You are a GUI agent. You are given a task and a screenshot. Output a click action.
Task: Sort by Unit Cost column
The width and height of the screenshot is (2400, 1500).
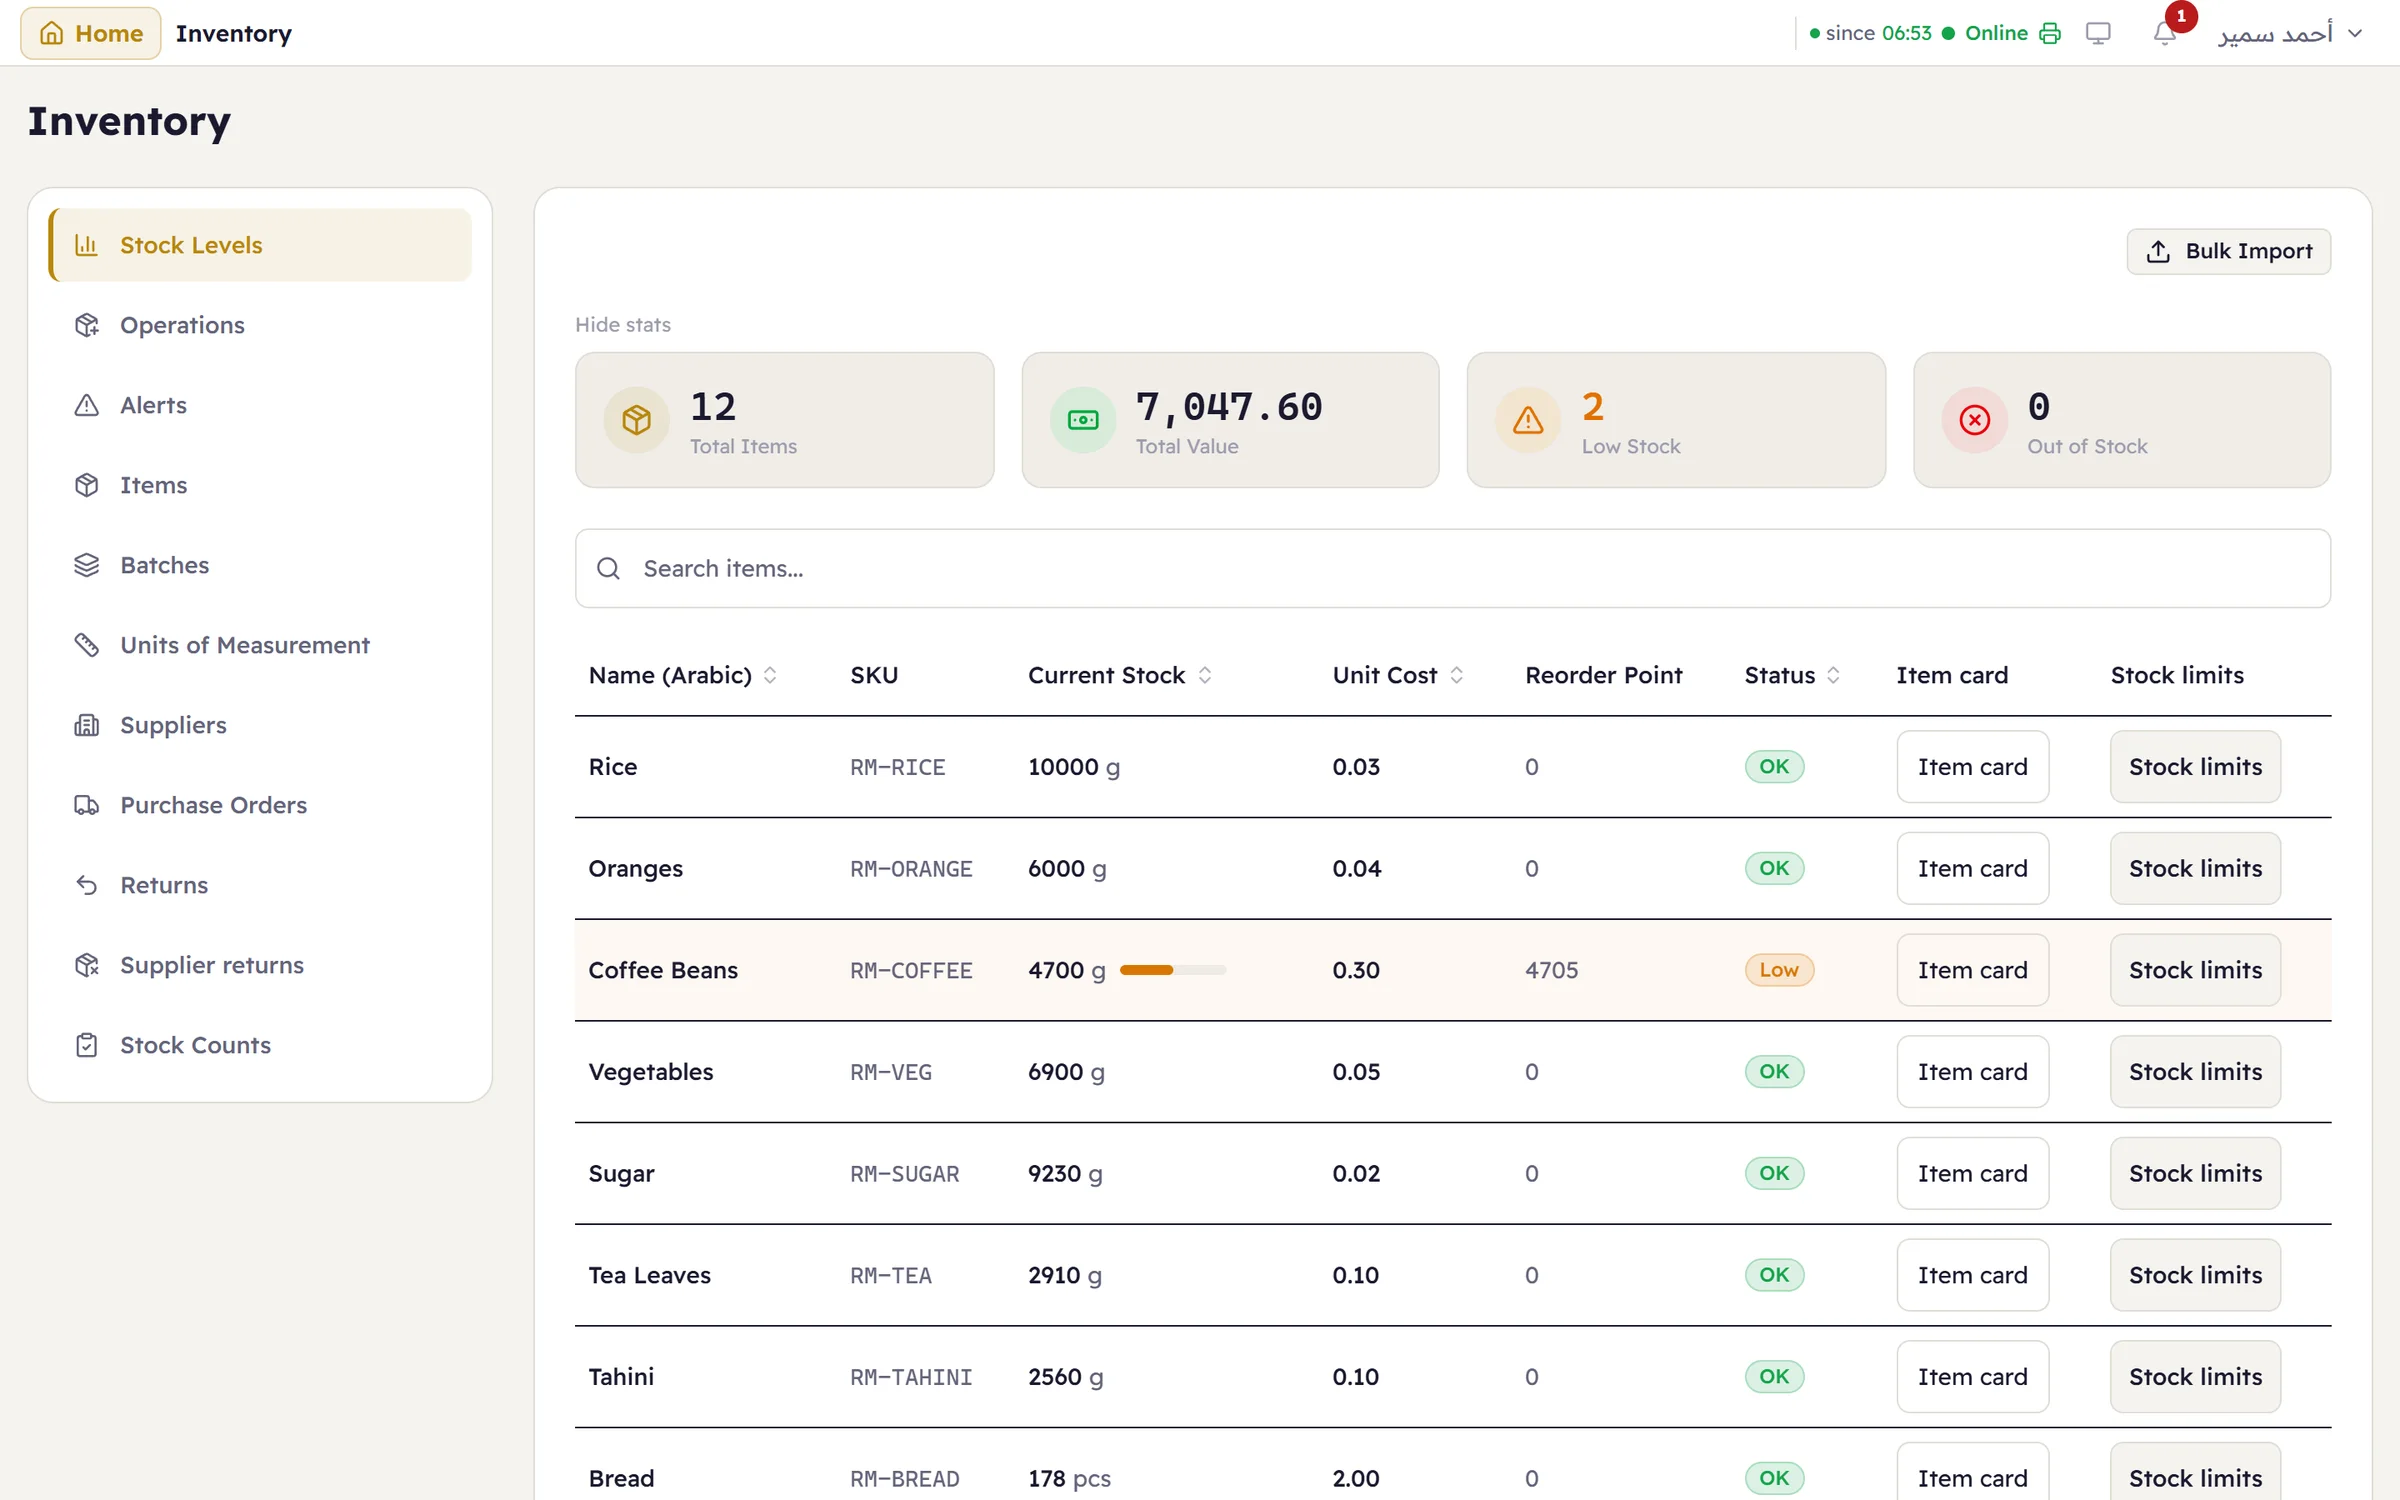(x=1398, y=675)
